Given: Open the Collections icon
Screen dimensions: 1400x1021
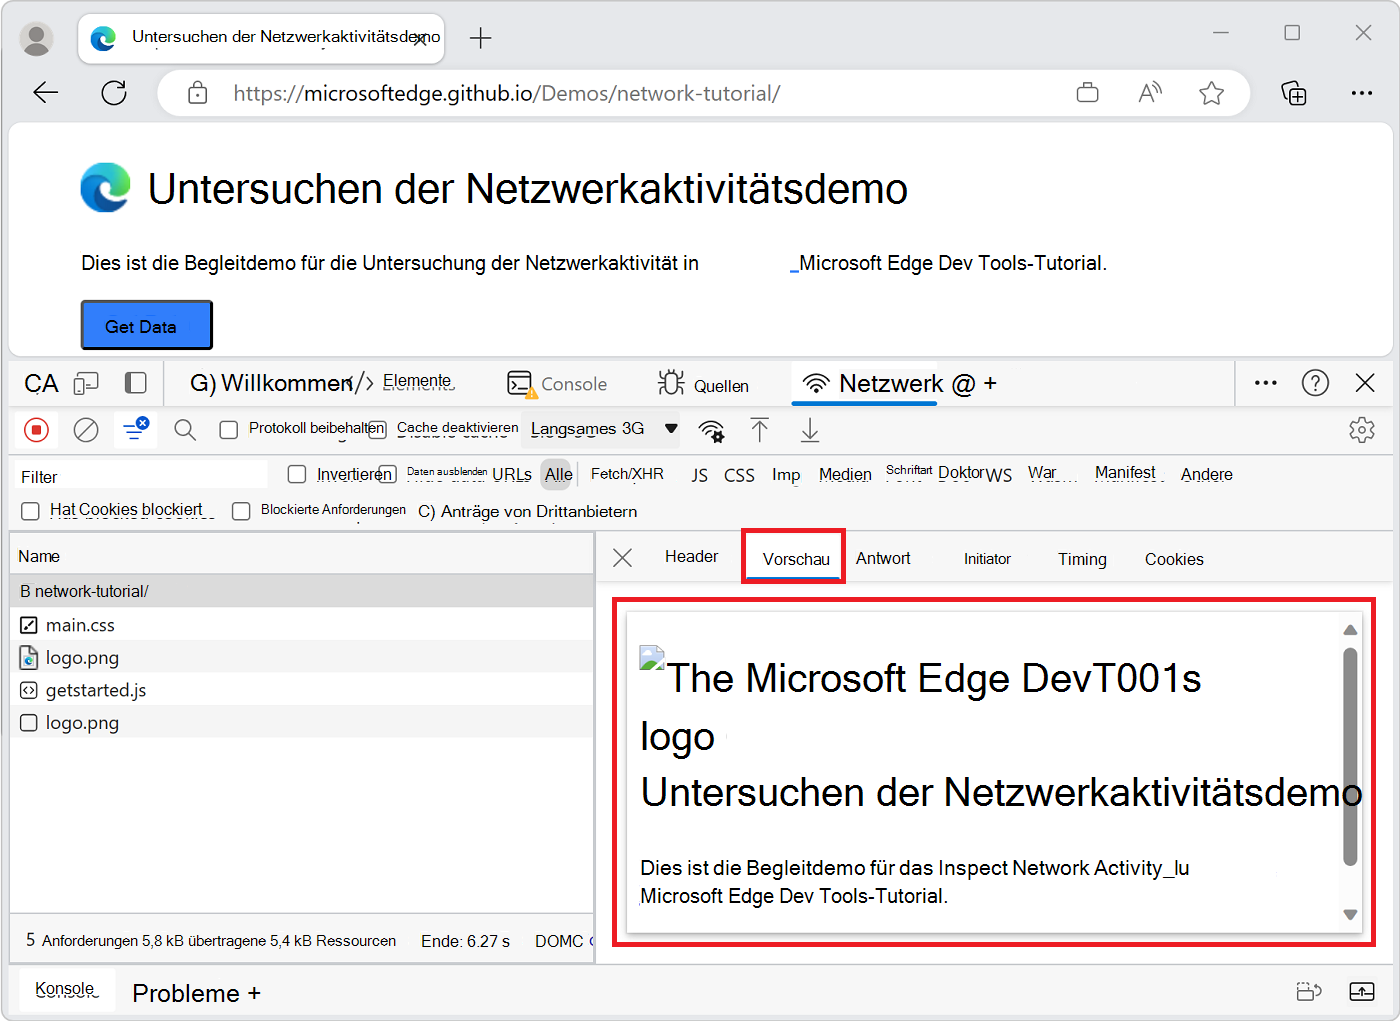Looking at the screenshot, I should click(x=1294, y=93).
